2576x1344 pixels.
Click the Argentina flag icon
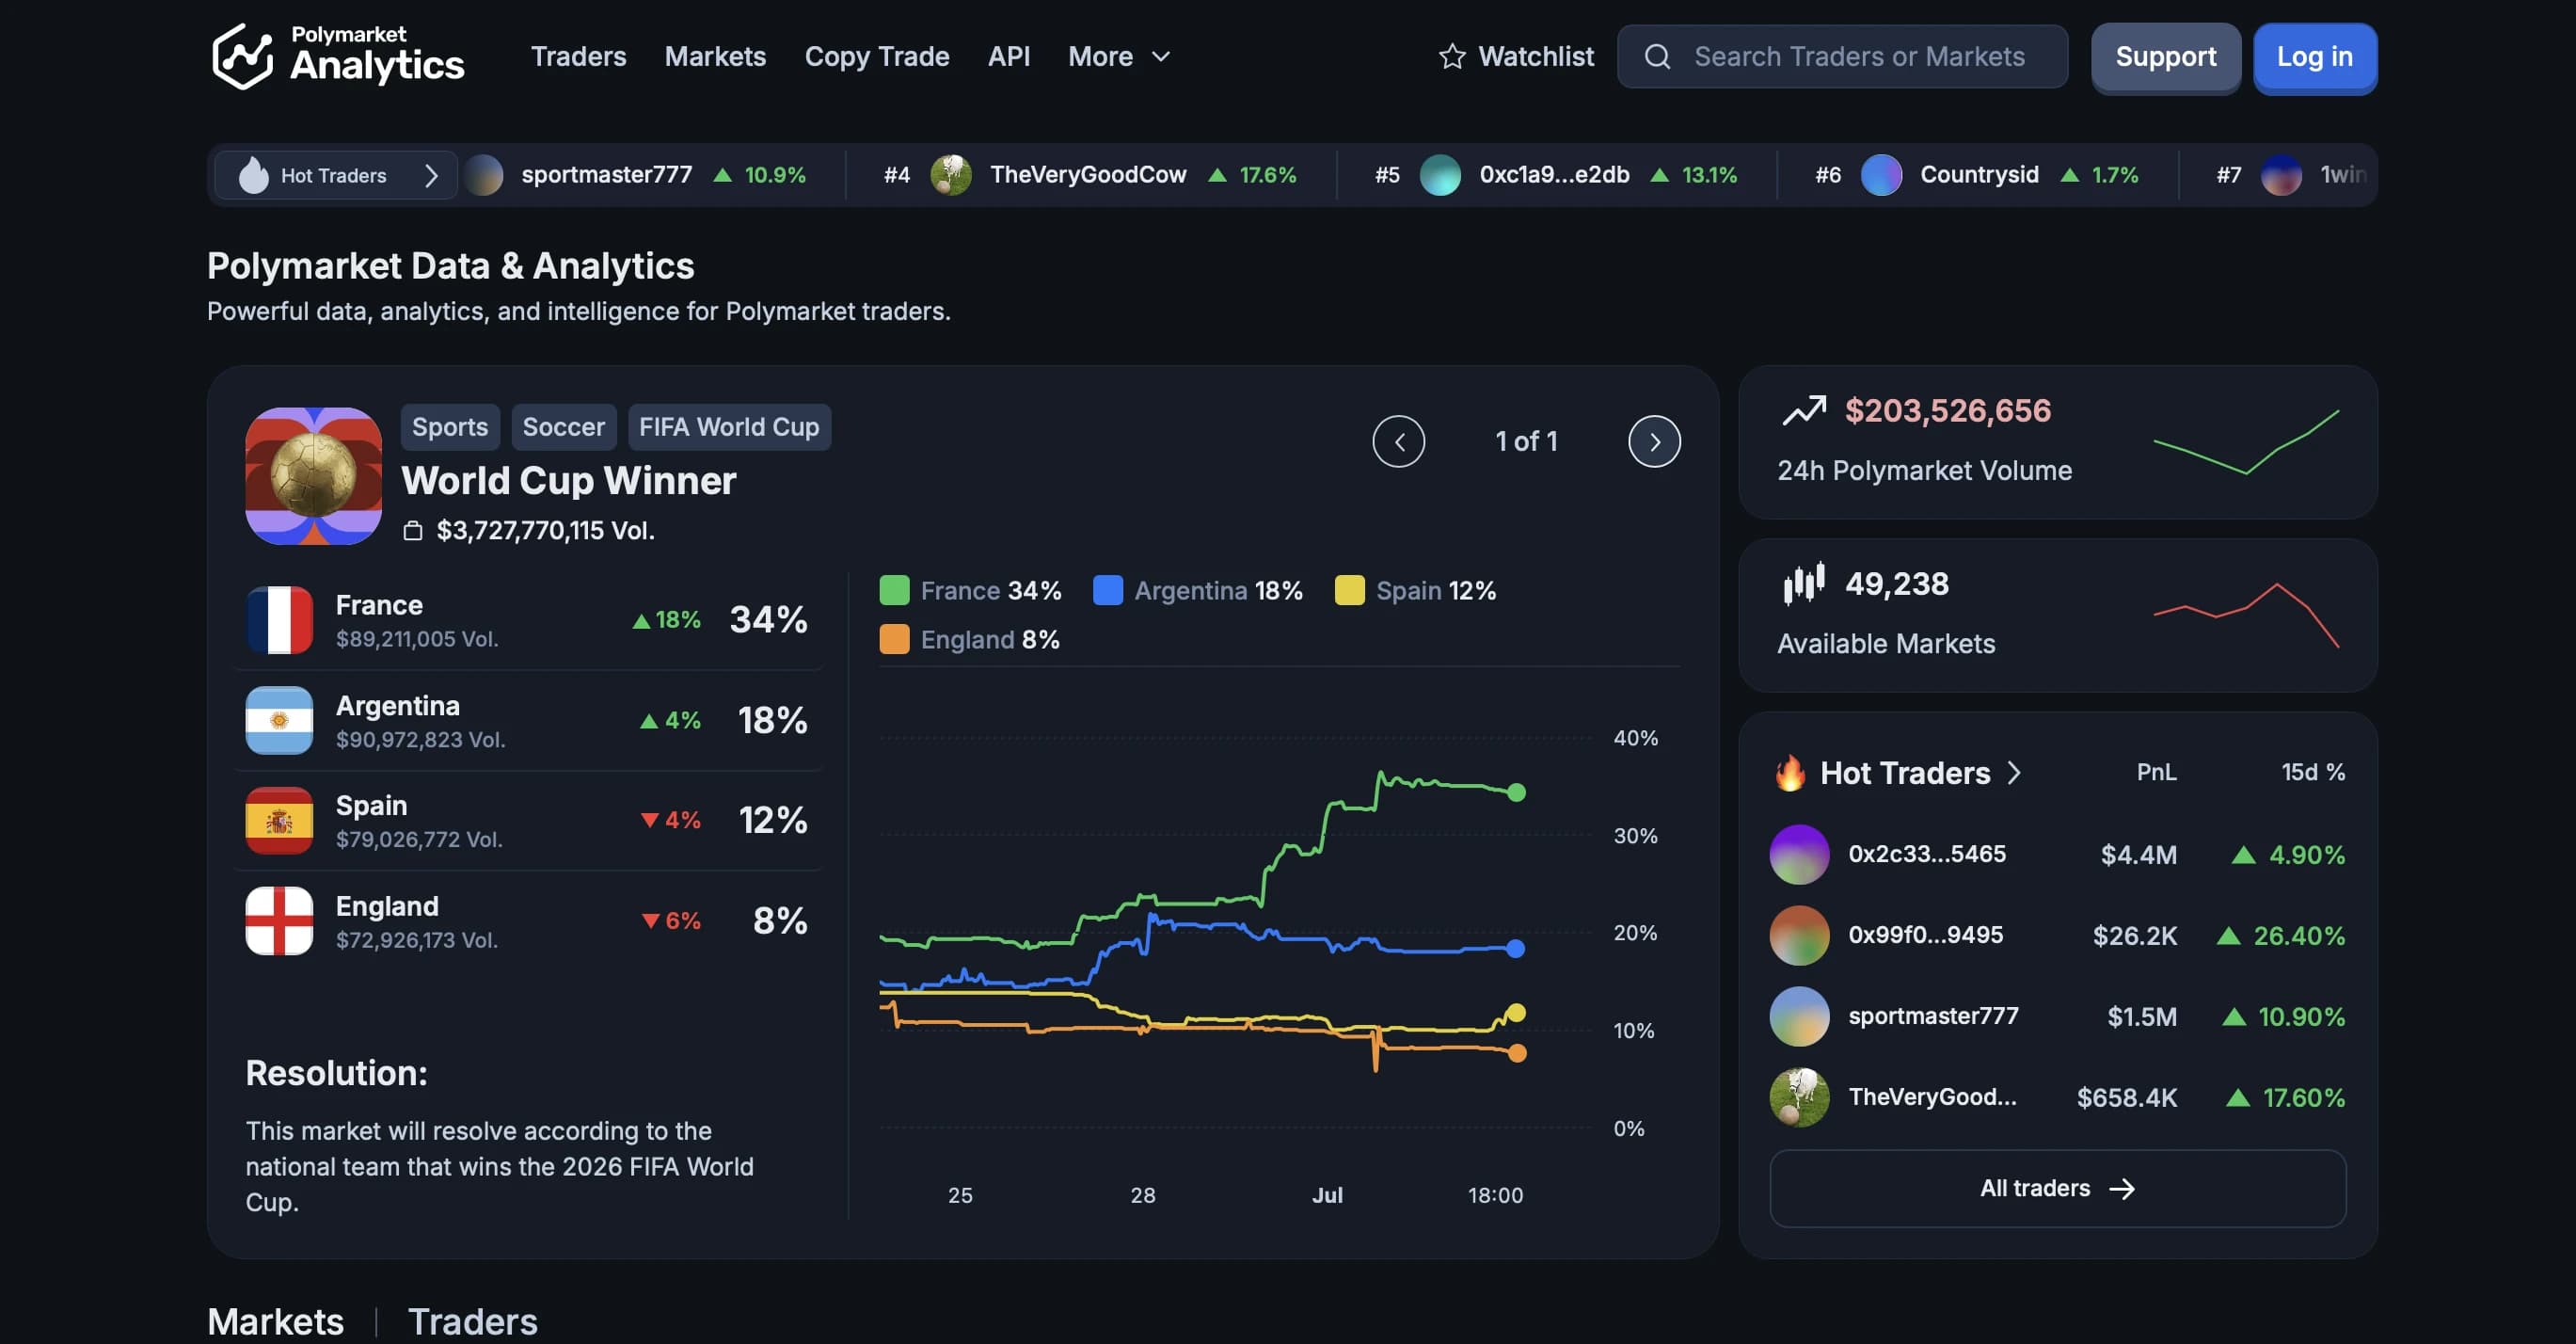coord(279,720)
